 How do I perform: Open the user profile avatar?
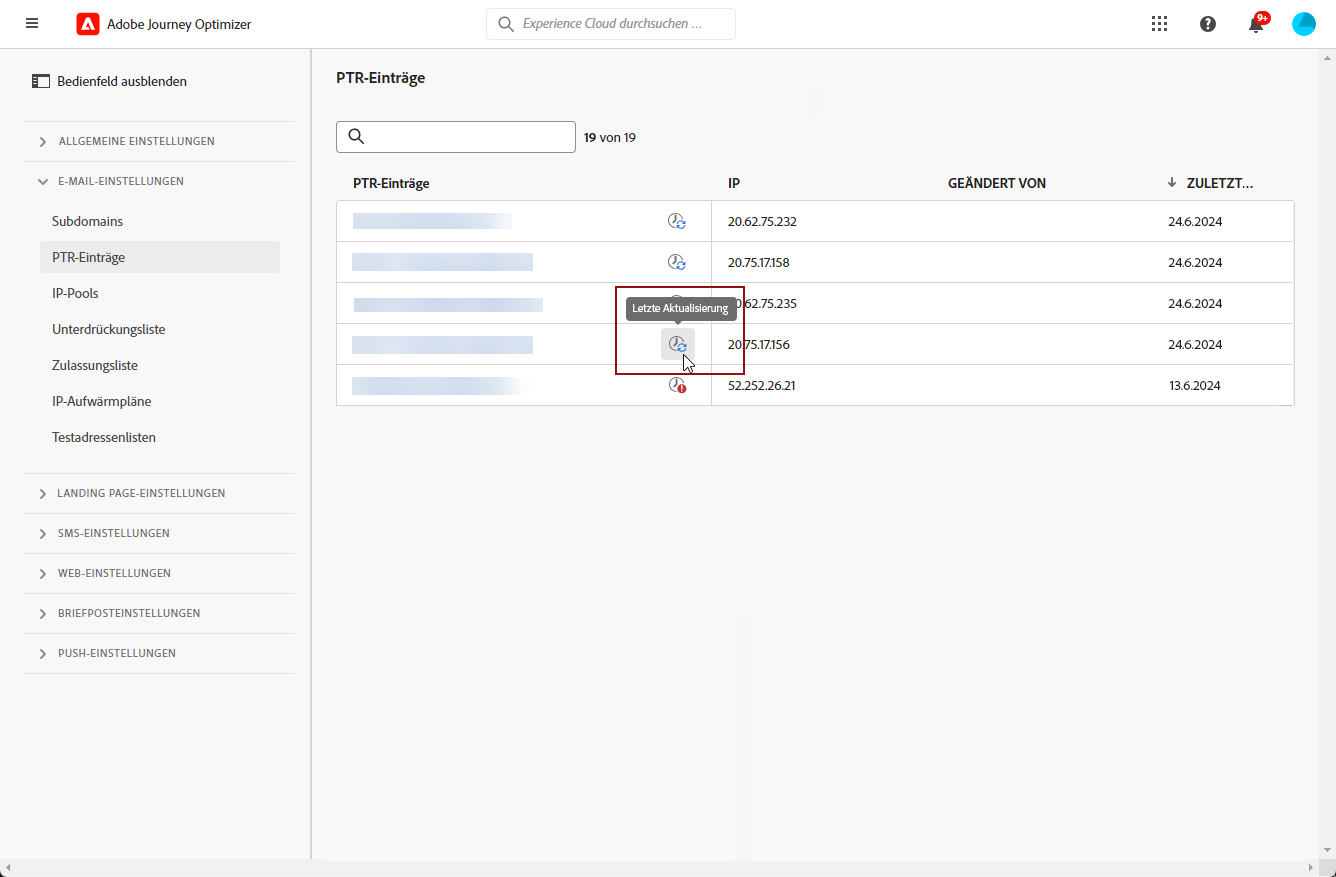coord(1304,24)
